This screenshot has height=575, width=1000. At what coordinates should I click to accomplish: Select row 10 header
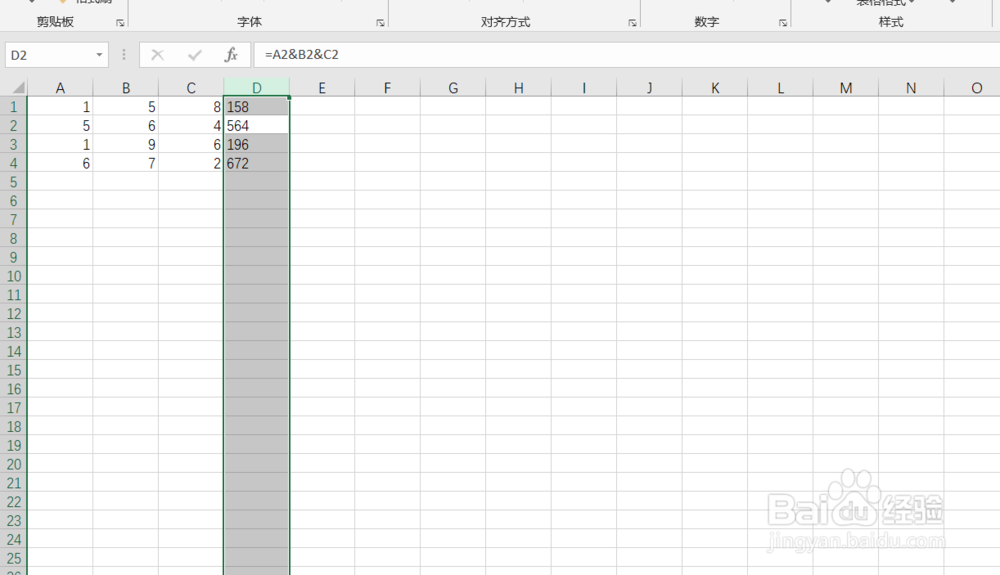coord(13,276)
